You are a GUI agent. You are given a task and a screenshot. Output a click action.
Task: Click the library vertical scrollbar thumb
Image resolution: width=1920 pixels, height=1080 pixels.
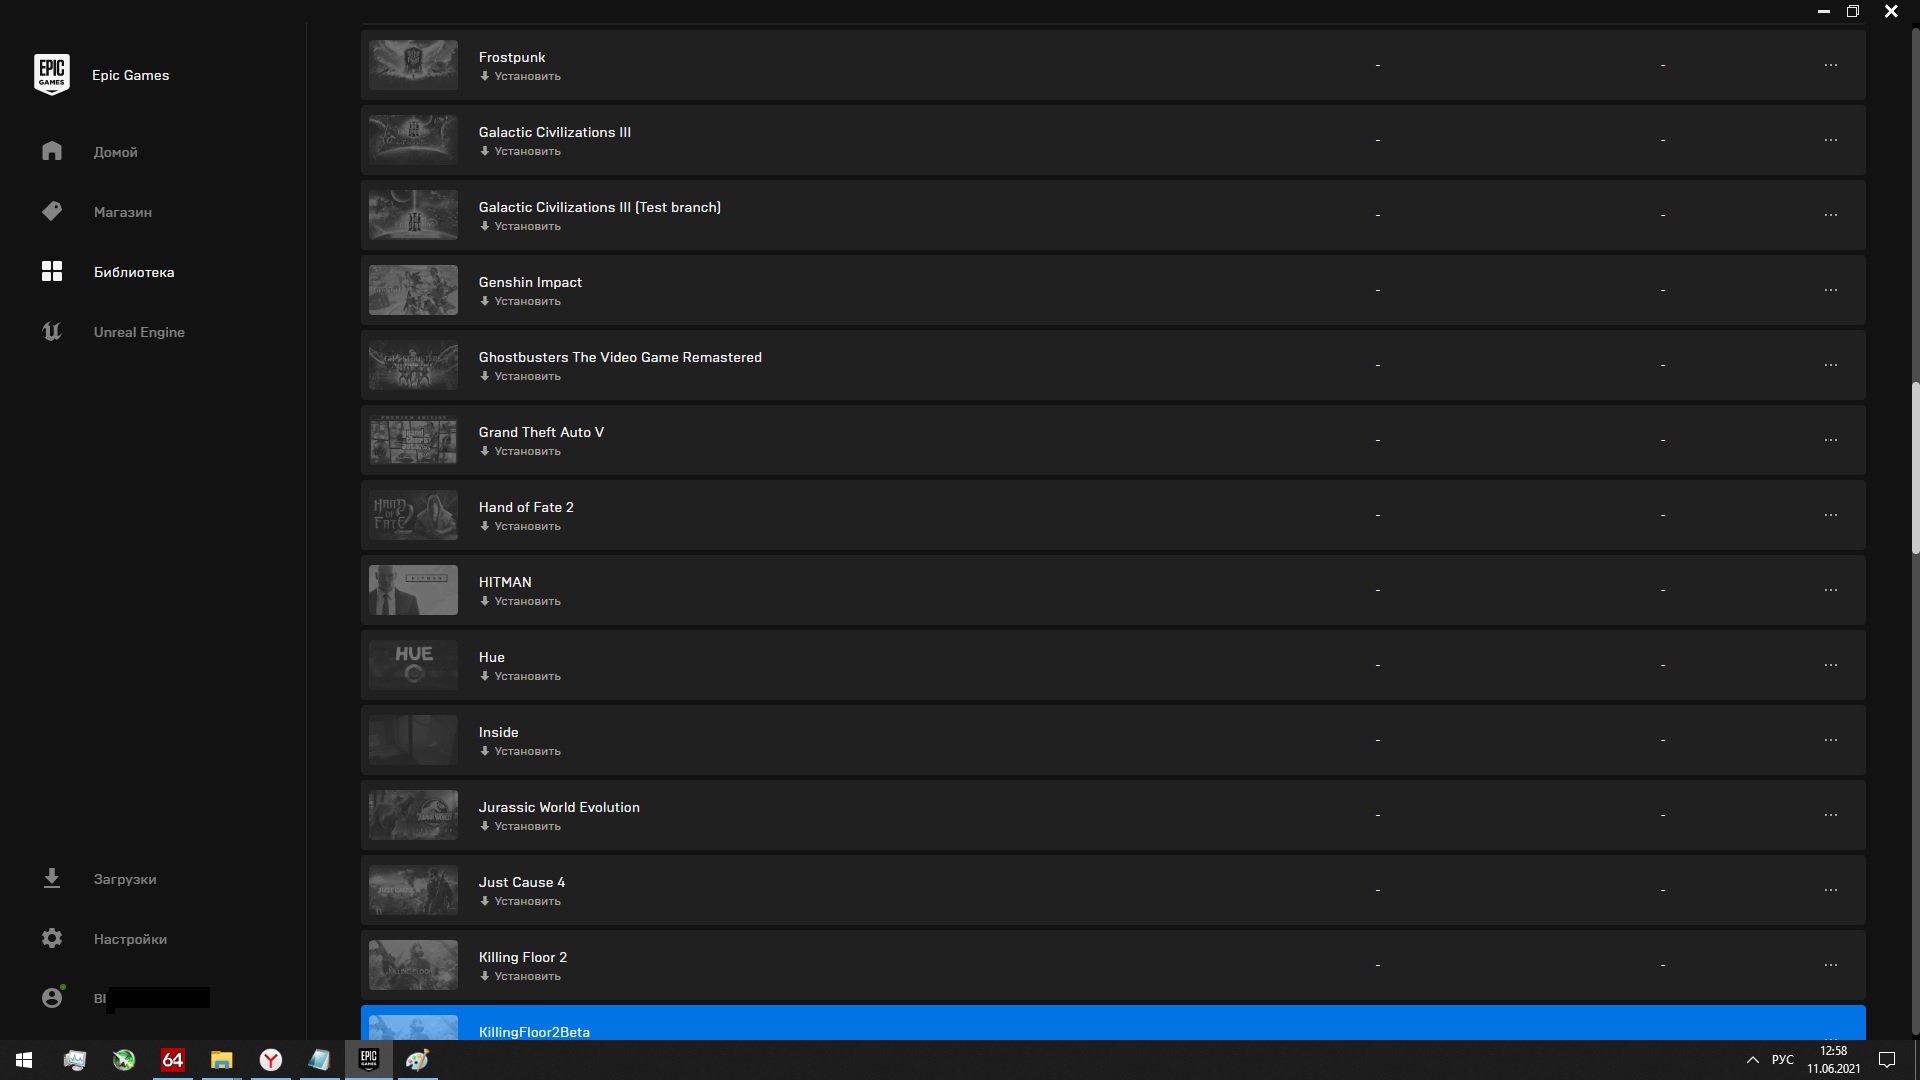pyautogui.click(x=1915, y=468)
